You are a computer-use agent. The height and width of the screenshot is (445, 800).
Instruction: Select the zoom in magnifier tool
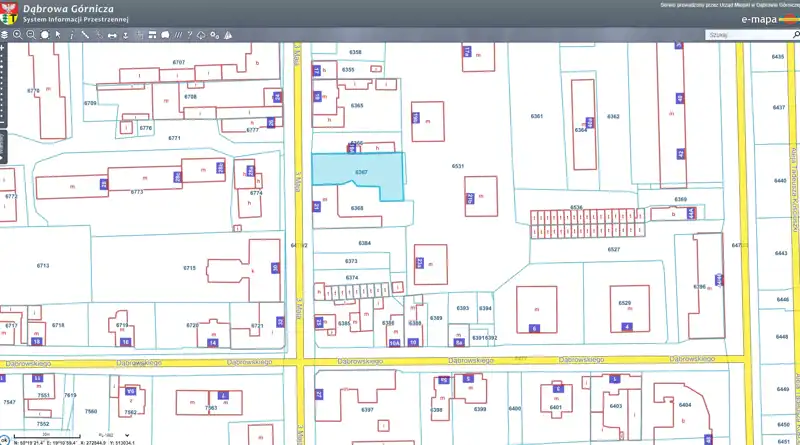(18, 35)
